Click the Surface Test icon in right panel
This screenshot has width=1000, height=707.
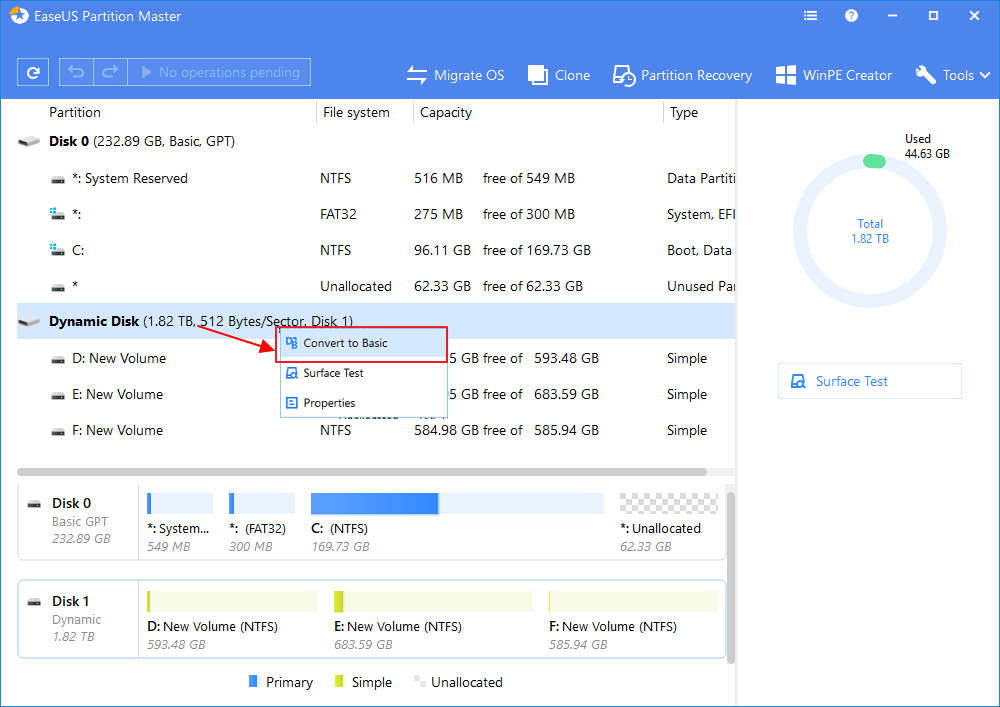(798, 381)
